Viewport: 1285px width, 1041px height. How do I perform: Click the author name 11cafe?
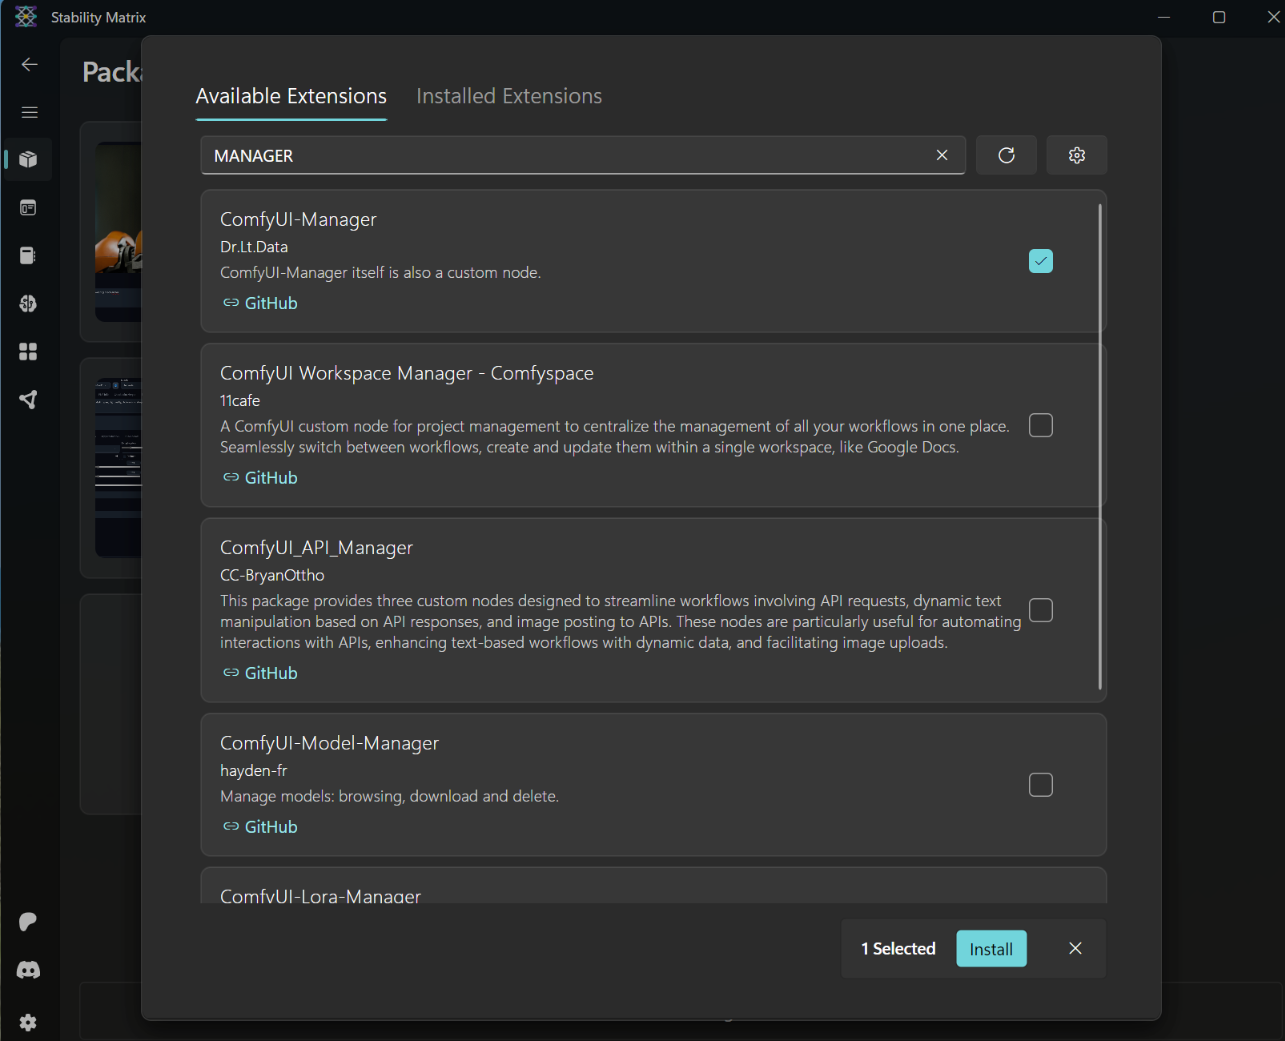(x=240, y=401)
